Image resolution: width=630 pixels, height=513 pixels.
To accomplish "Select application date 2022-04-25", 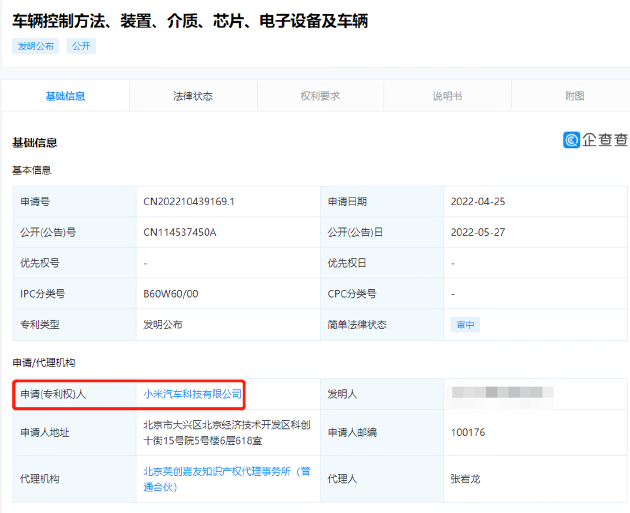I will coord(478,202).
